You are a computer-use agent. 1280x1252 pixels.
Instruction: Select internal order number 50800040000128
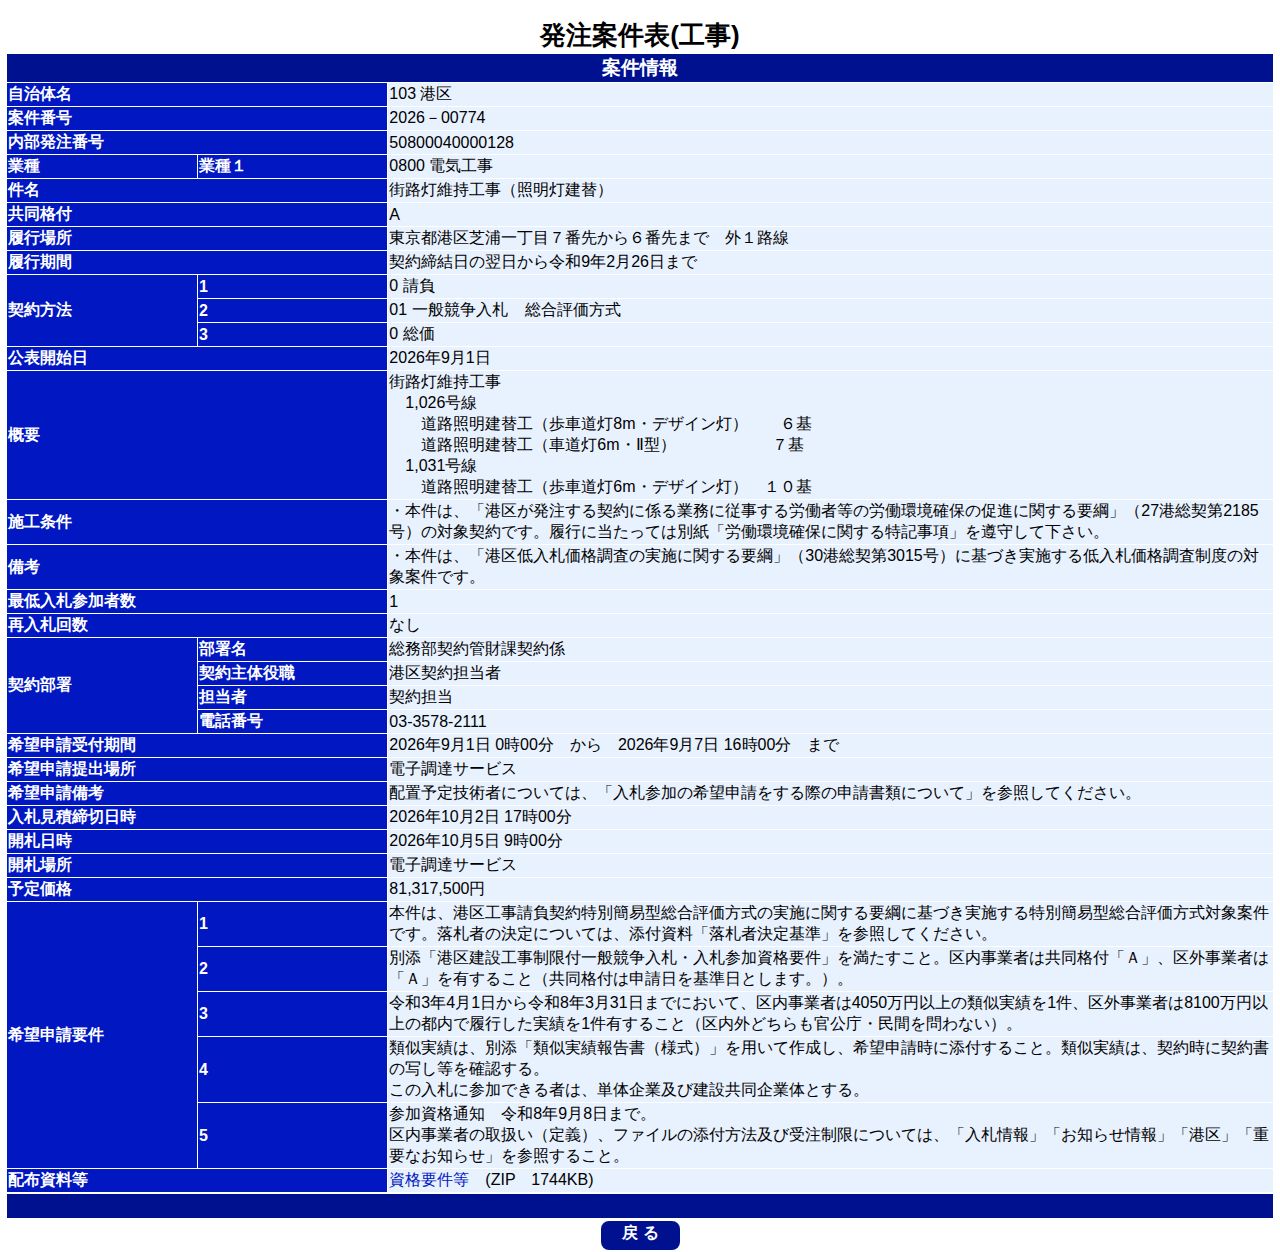pos(451,142)
